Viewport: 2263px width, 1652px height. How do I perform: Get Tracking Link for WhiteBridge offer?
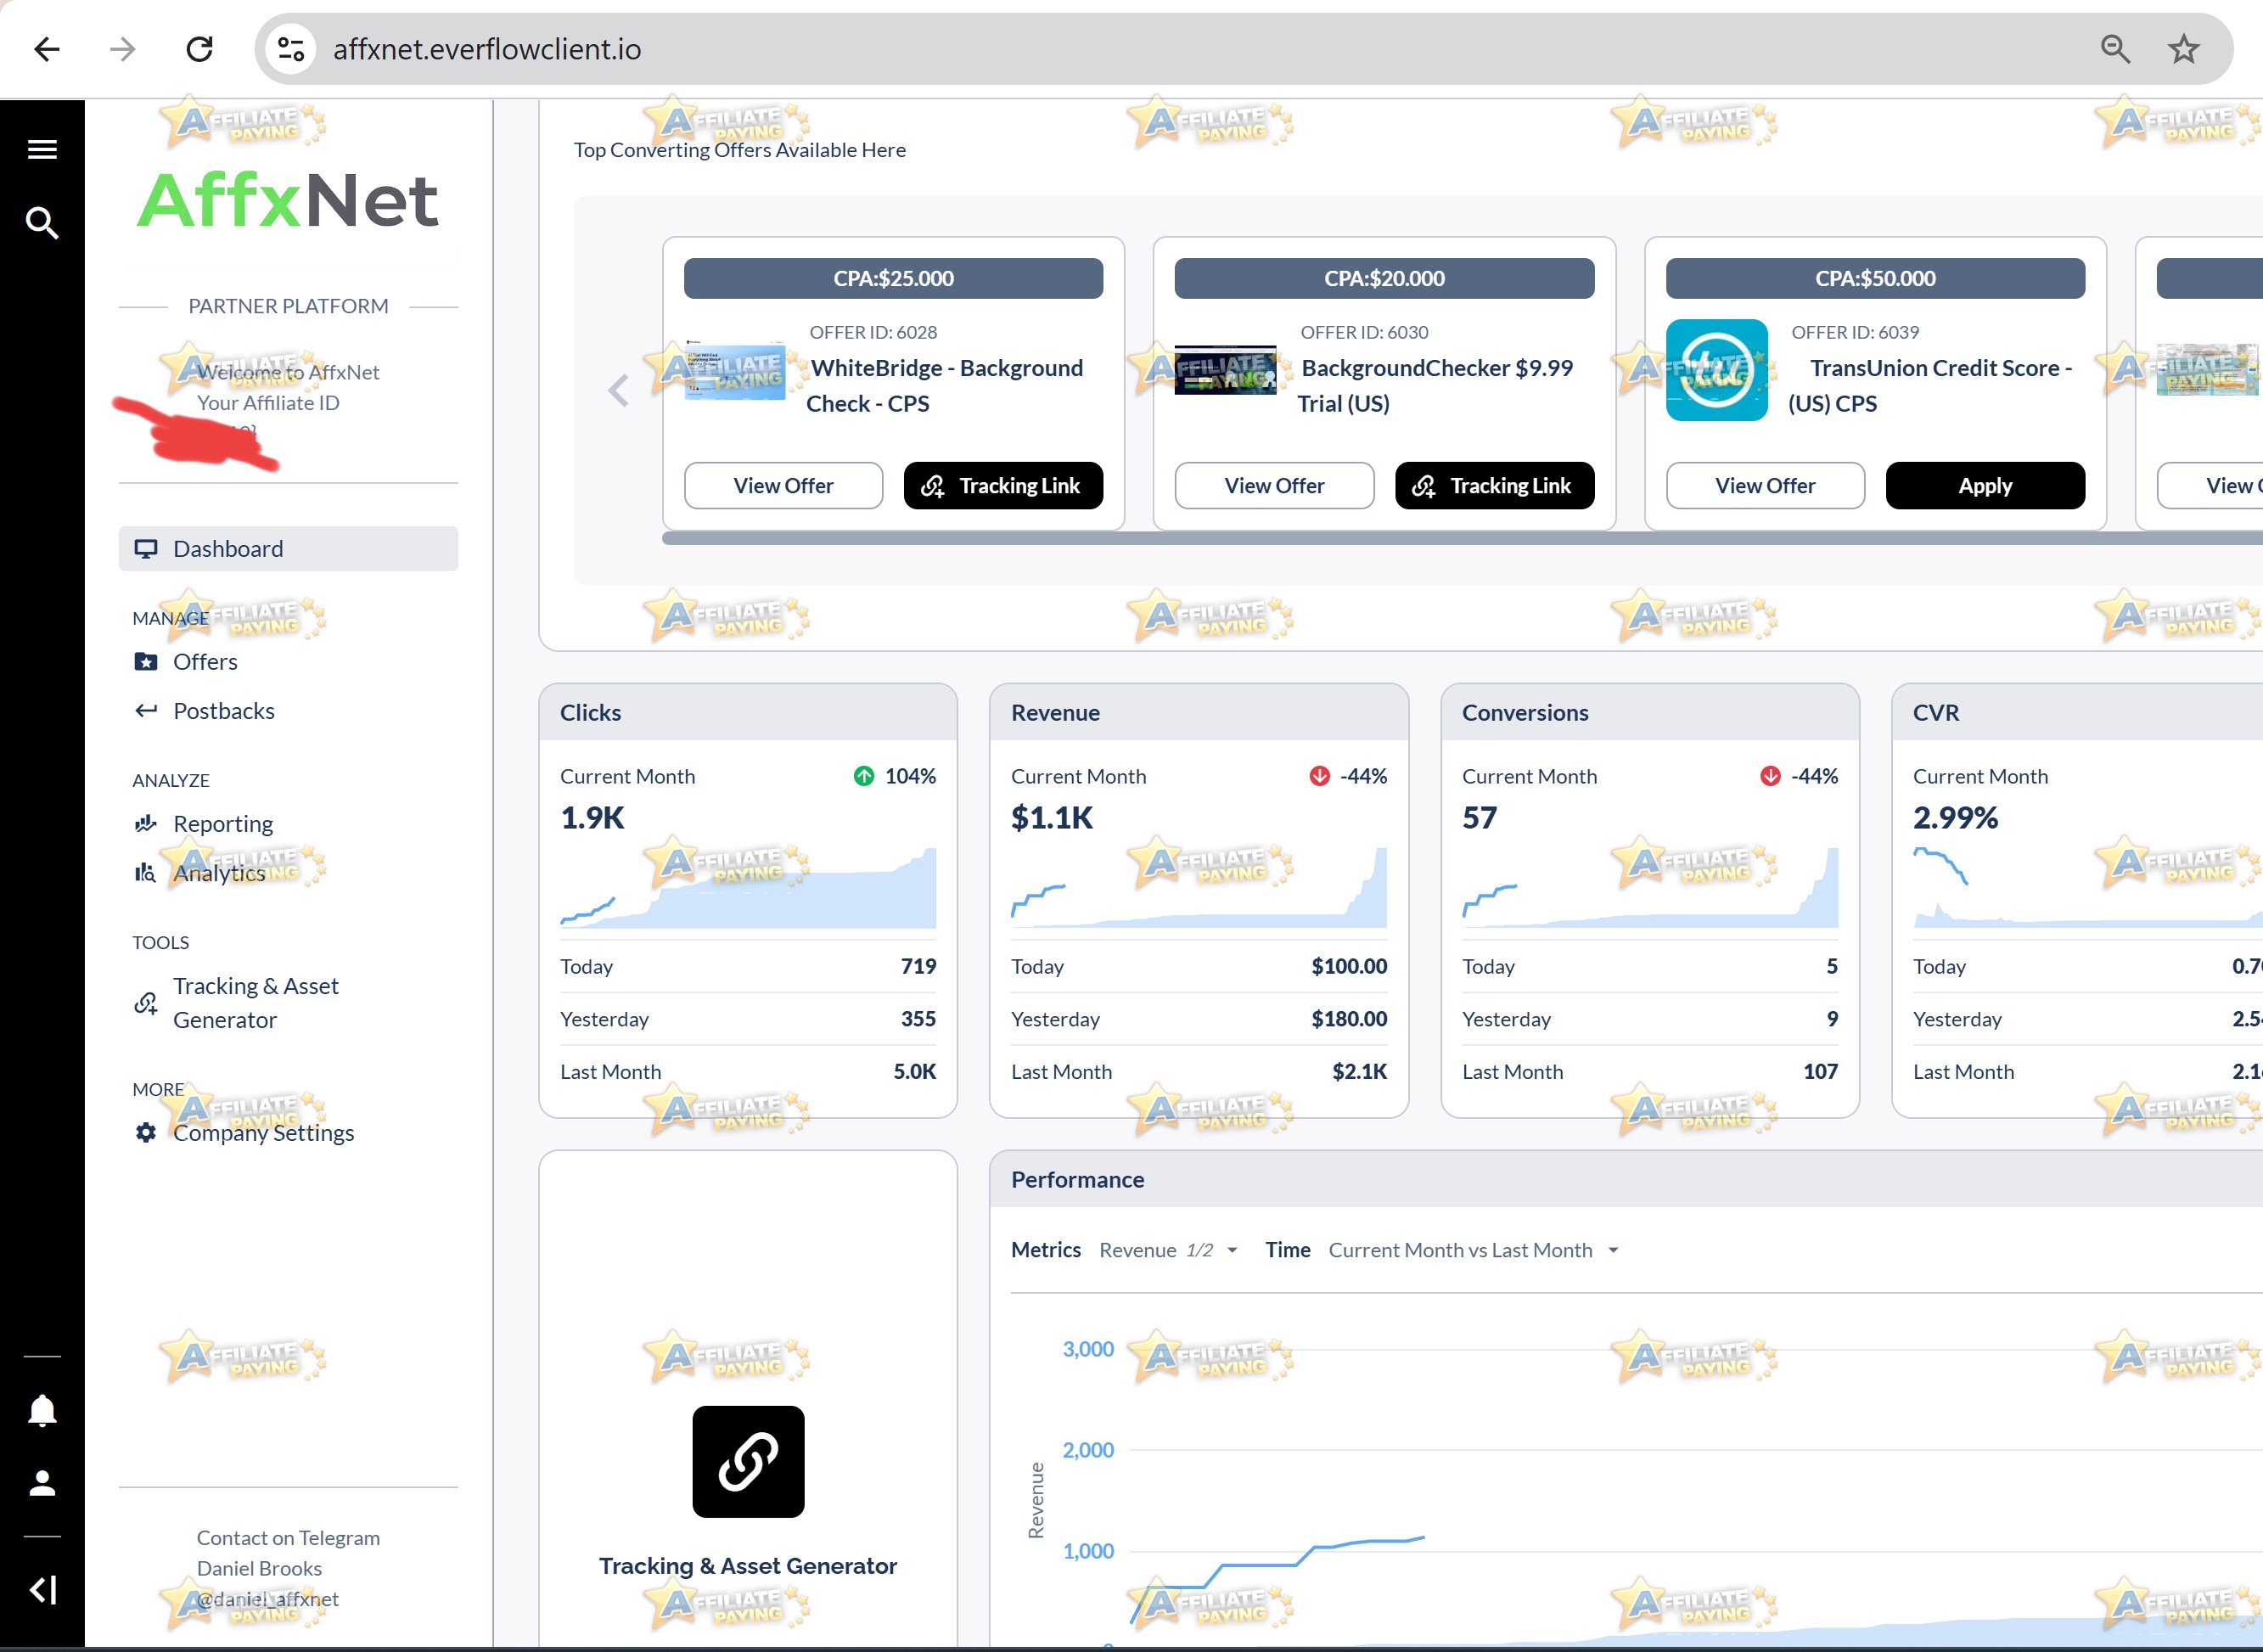click(1003, 486)
